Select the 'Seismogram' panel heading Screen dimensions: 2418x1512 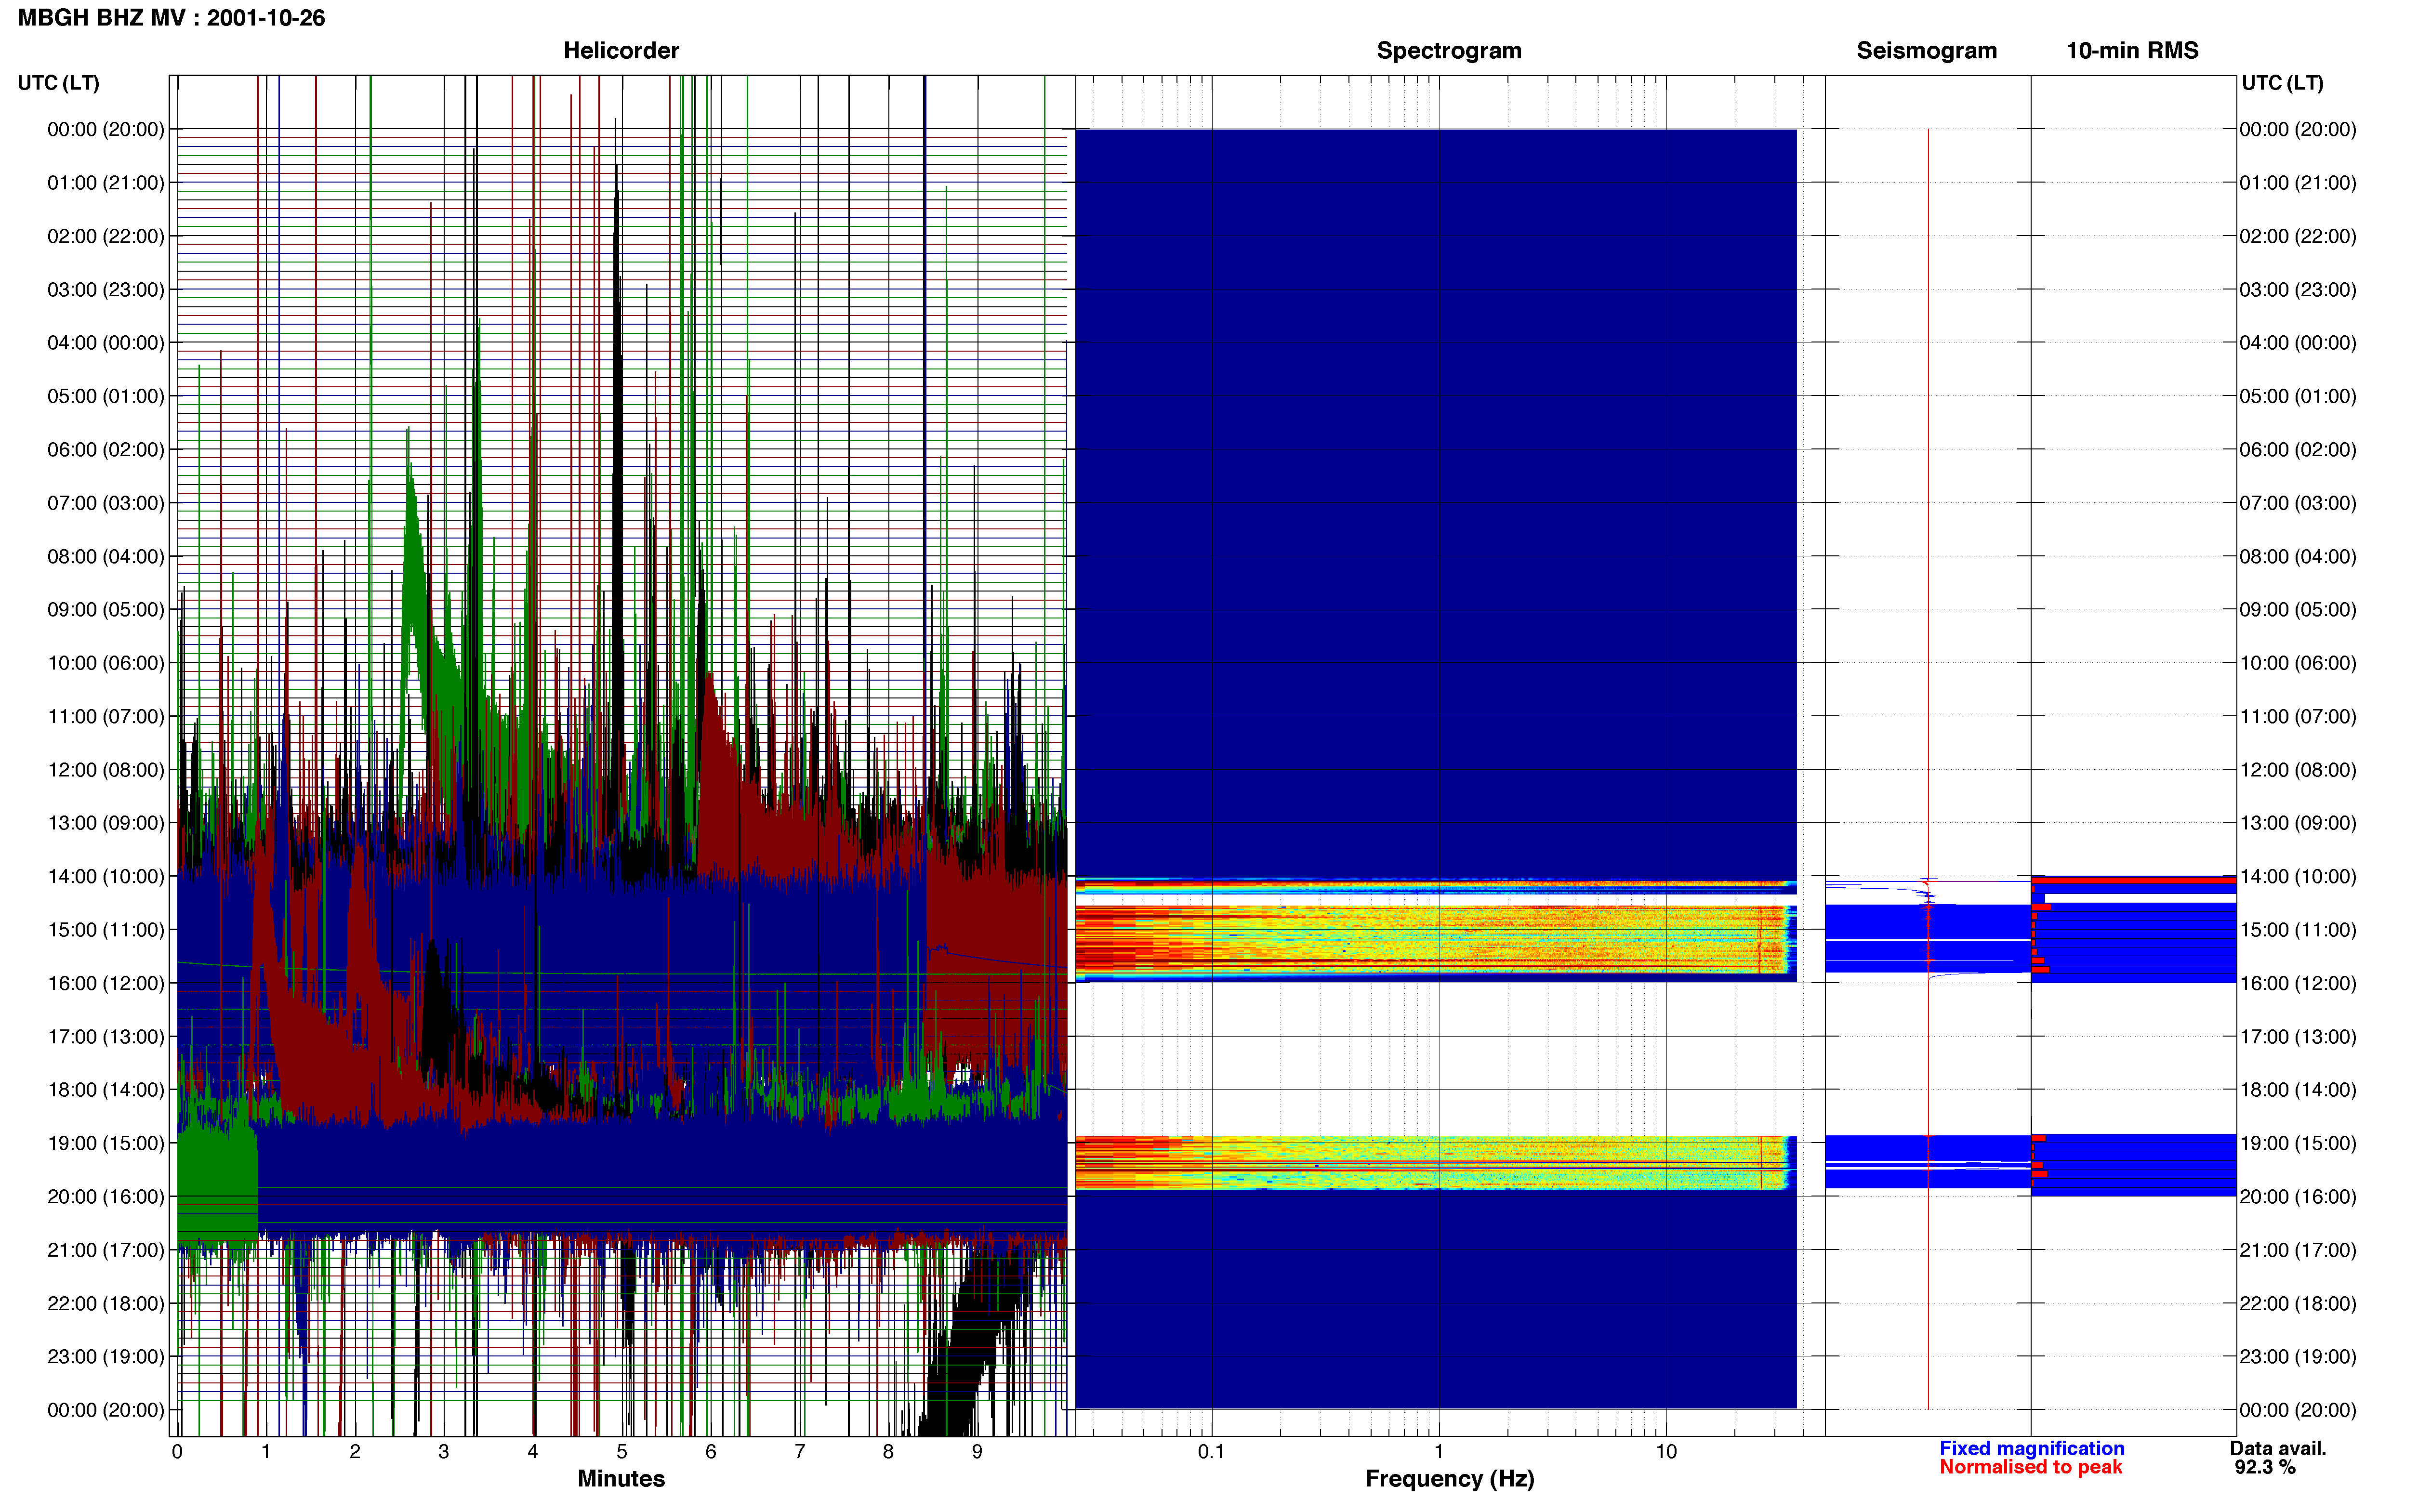coord(1926,51)
